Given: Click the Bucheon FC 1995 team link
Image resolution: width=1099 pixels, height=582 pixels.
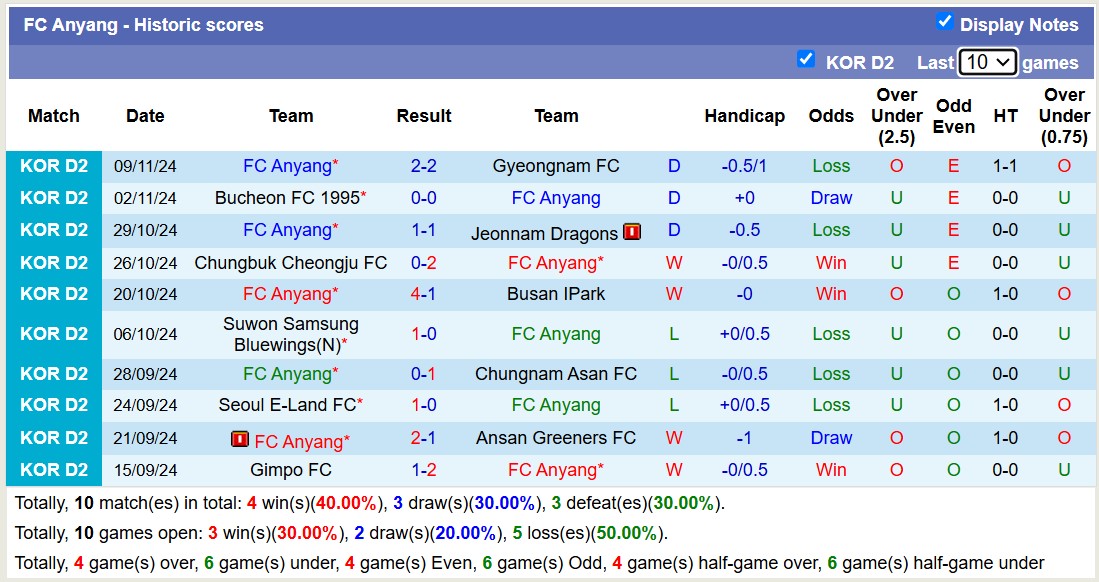Looking at the screenshot, I should coord(290,198).
